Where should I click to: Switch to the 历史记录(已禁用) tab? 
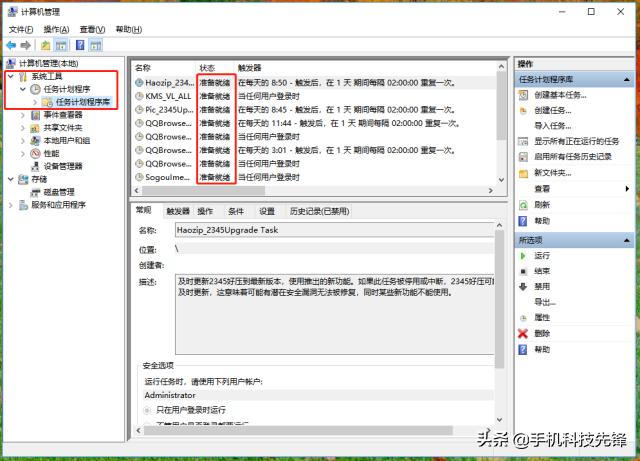[x=319, y=211]
